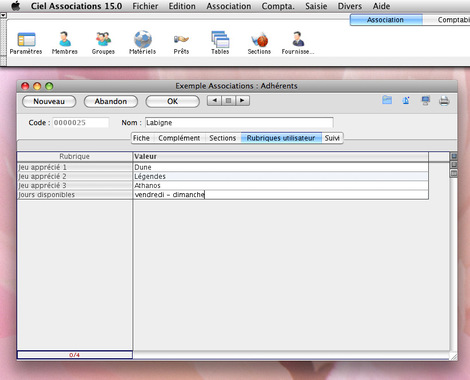Open the Prêts handshake icon
Screen dimensions: 470x380
point(181,43)
